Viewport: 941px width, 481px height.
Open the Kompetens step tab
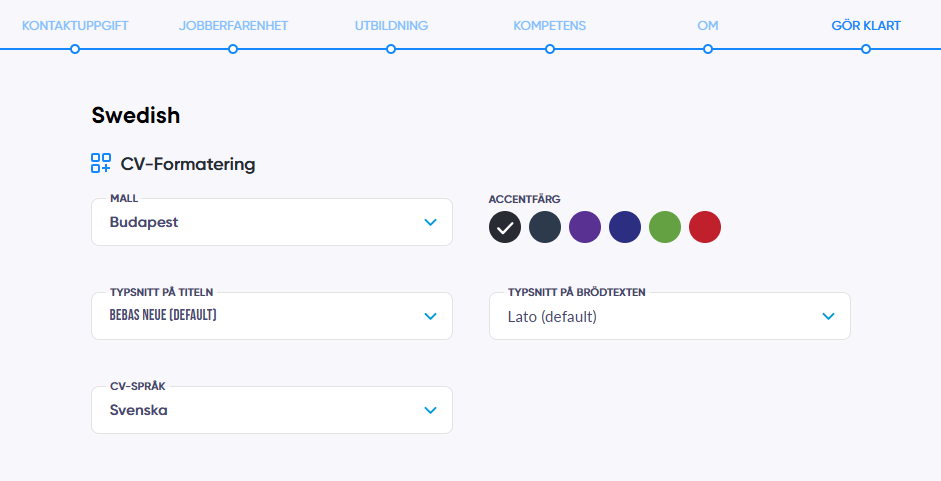pyautogui.click(x=550, y=26)
